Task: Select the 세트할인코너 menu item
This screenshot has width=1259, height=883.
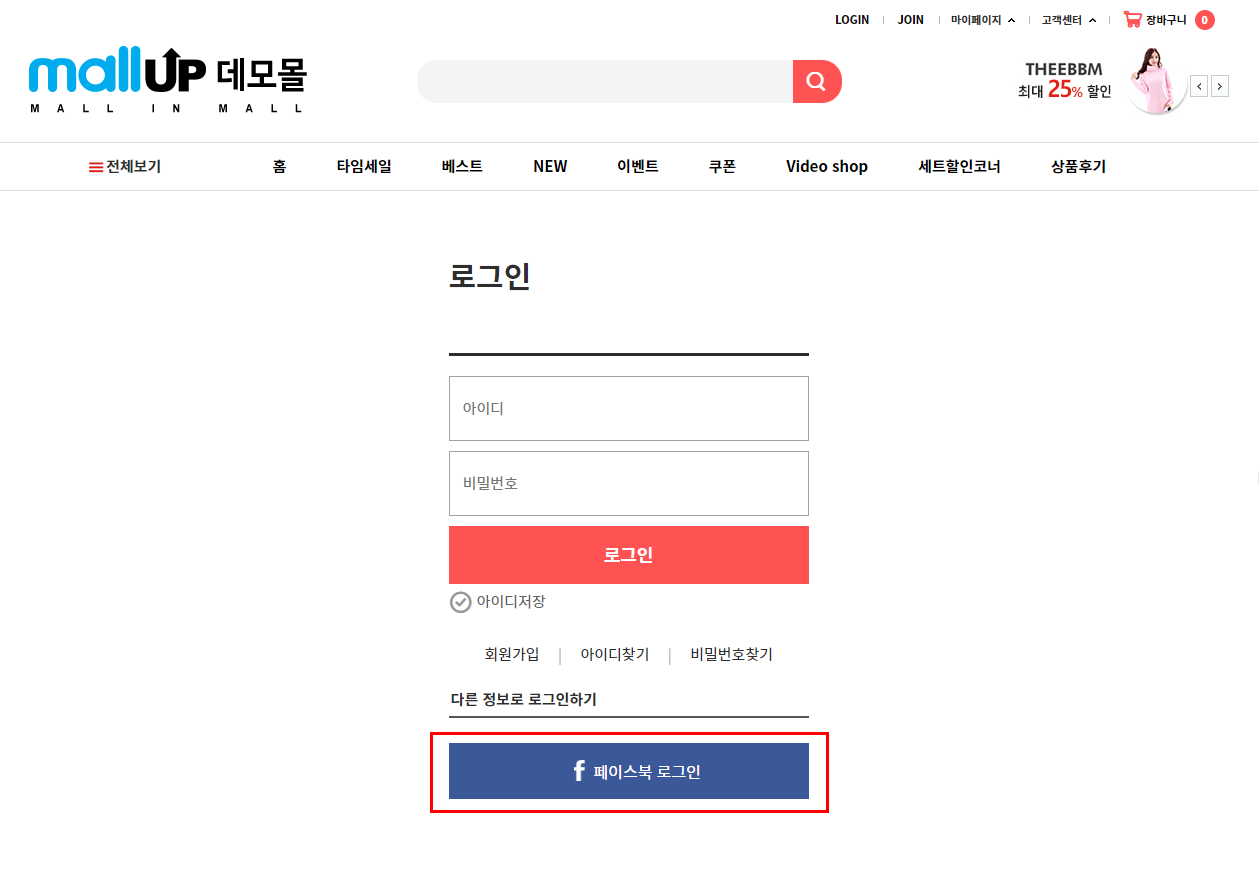Action: pos(959,167)
